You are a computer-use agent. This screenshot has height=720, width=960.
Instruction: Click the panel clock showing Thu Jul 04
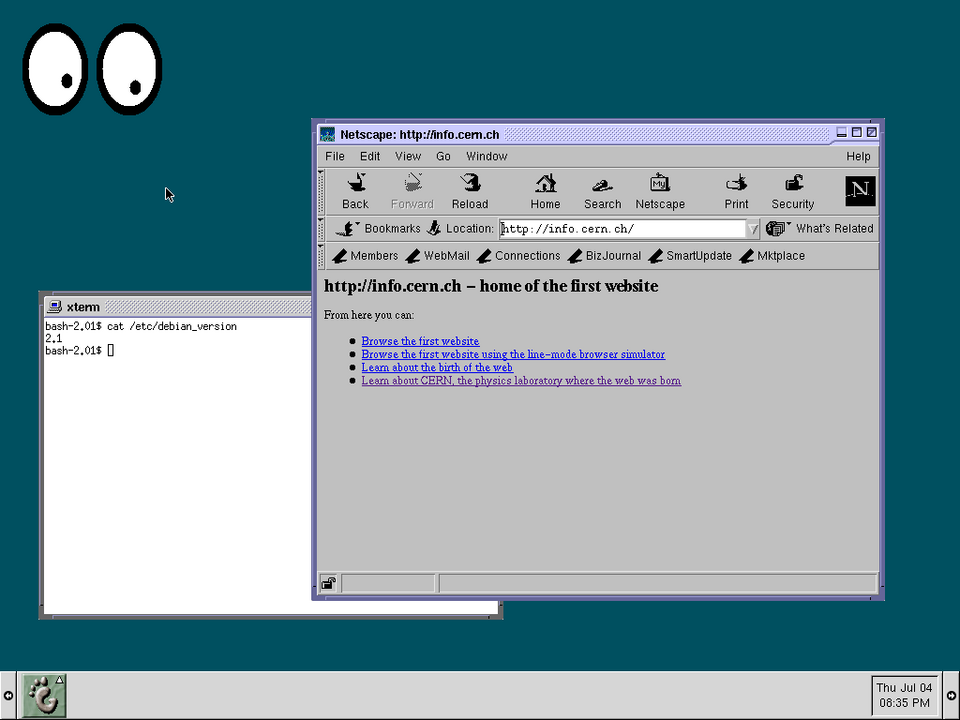[904, 696]
